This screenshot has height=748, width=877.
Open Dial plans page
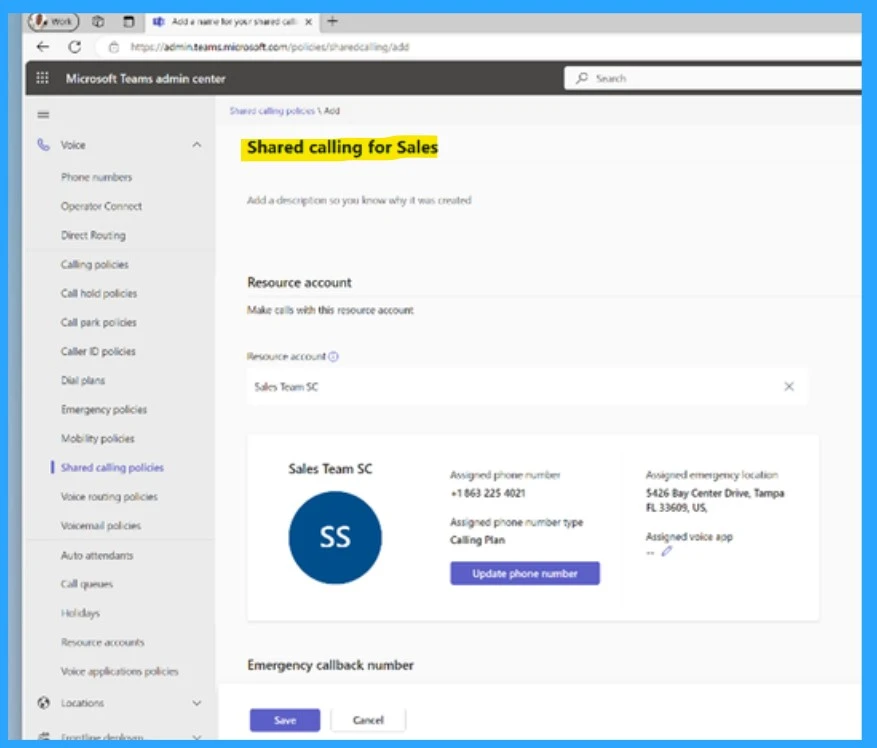click(x=83, y=380)
